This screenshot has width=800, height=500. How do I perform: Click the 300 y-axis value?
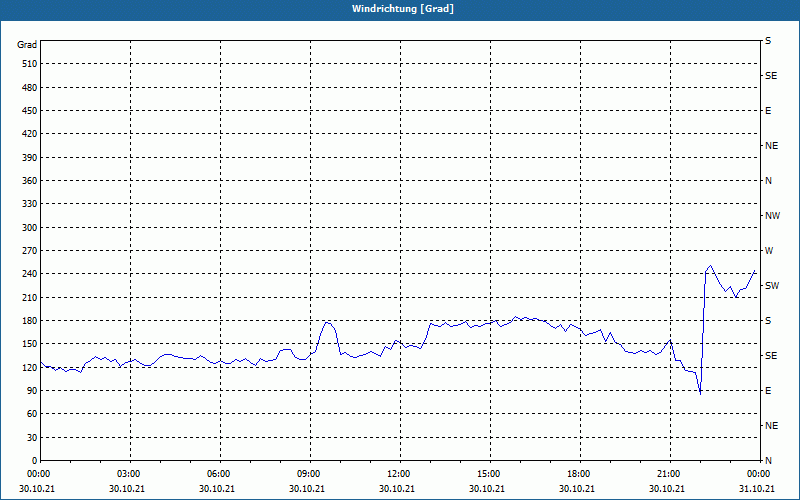click(x=30, y=228)
